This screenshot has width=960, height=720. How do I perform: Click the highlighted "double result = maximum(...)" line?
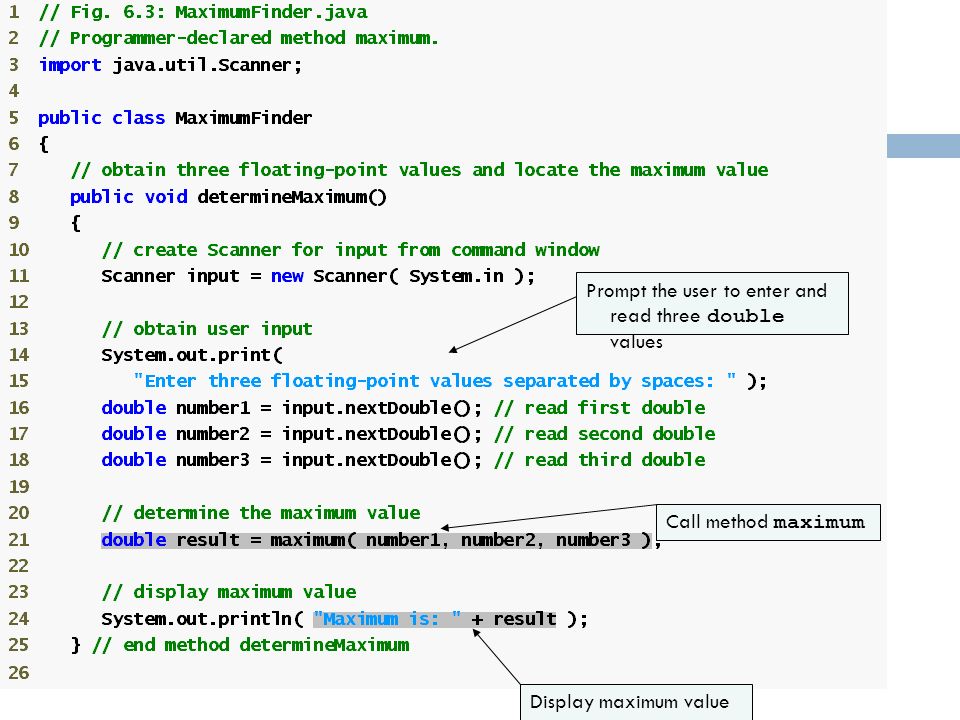point(381,539)
